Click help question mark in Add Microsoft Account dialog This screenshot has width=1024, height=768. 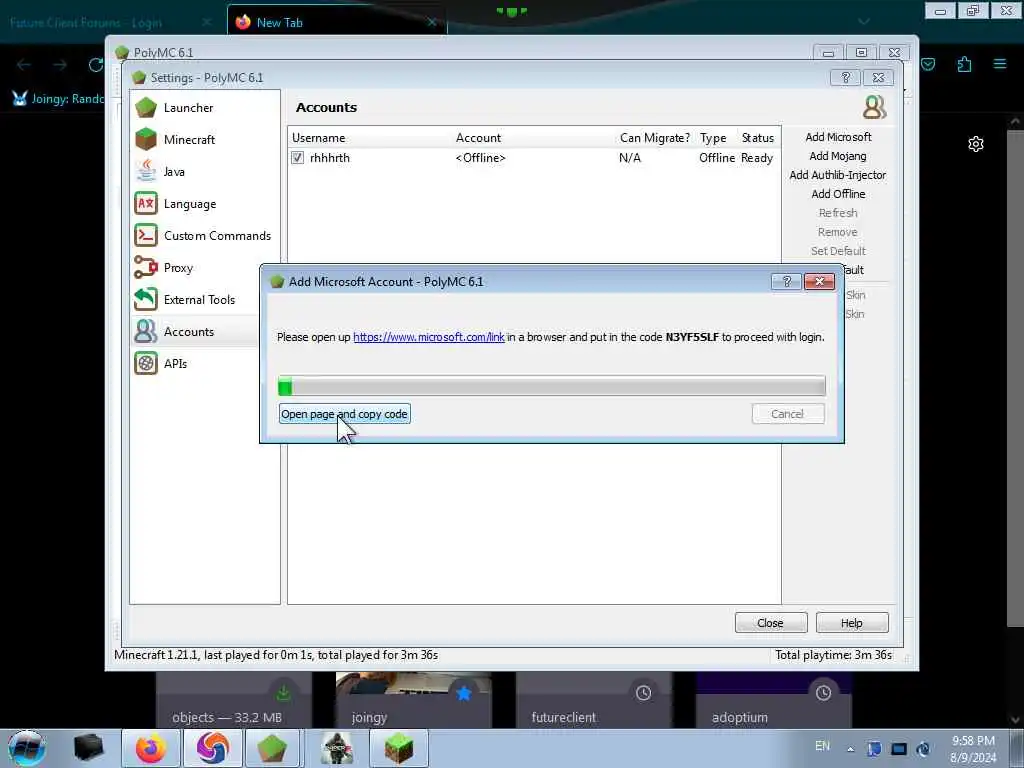click(786, 281)
